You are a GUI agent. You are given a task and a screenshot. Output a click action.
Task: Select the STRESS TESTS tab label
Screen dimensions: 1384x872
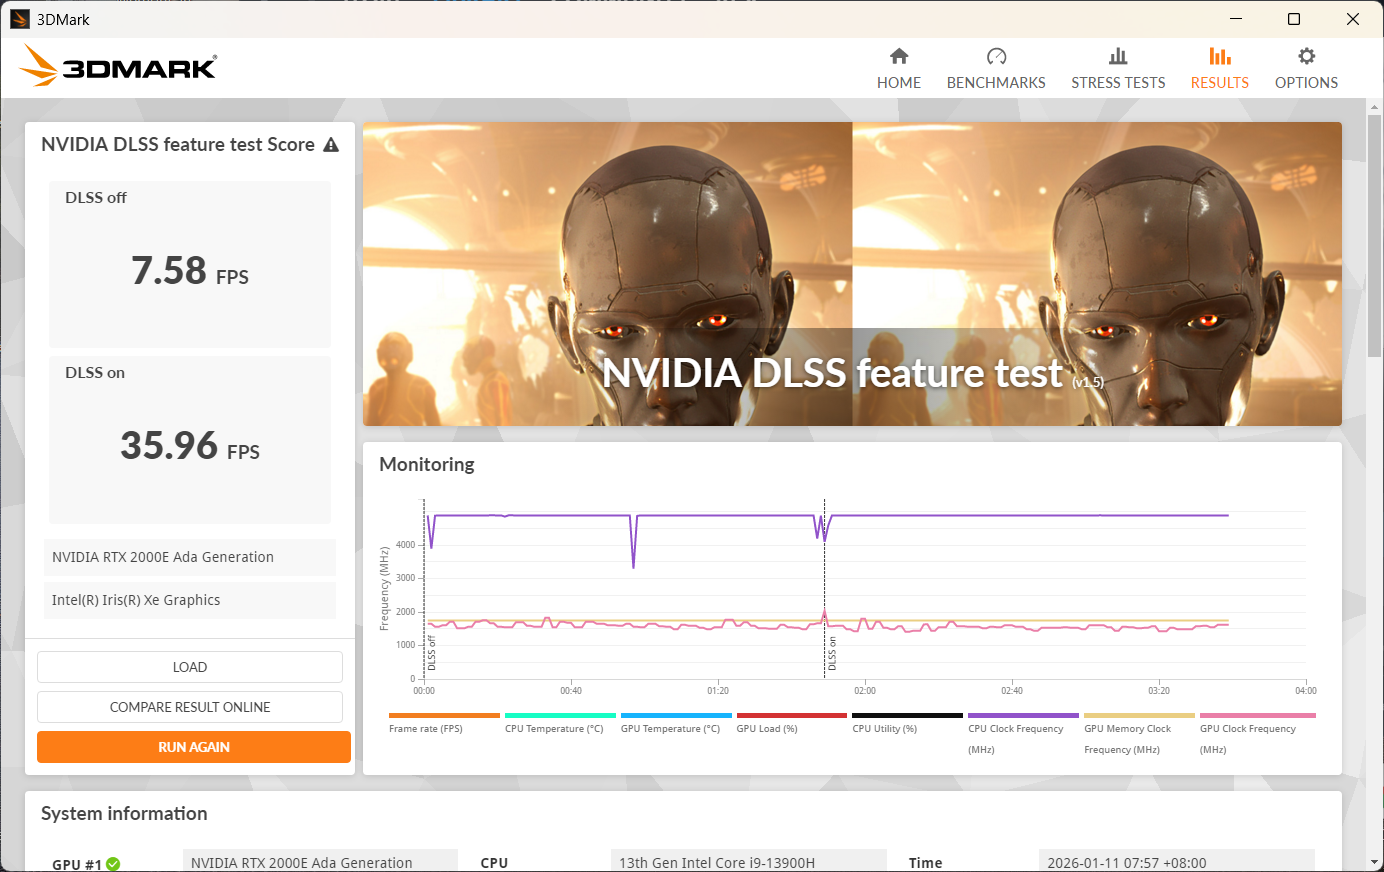(x=1118, y=83)
